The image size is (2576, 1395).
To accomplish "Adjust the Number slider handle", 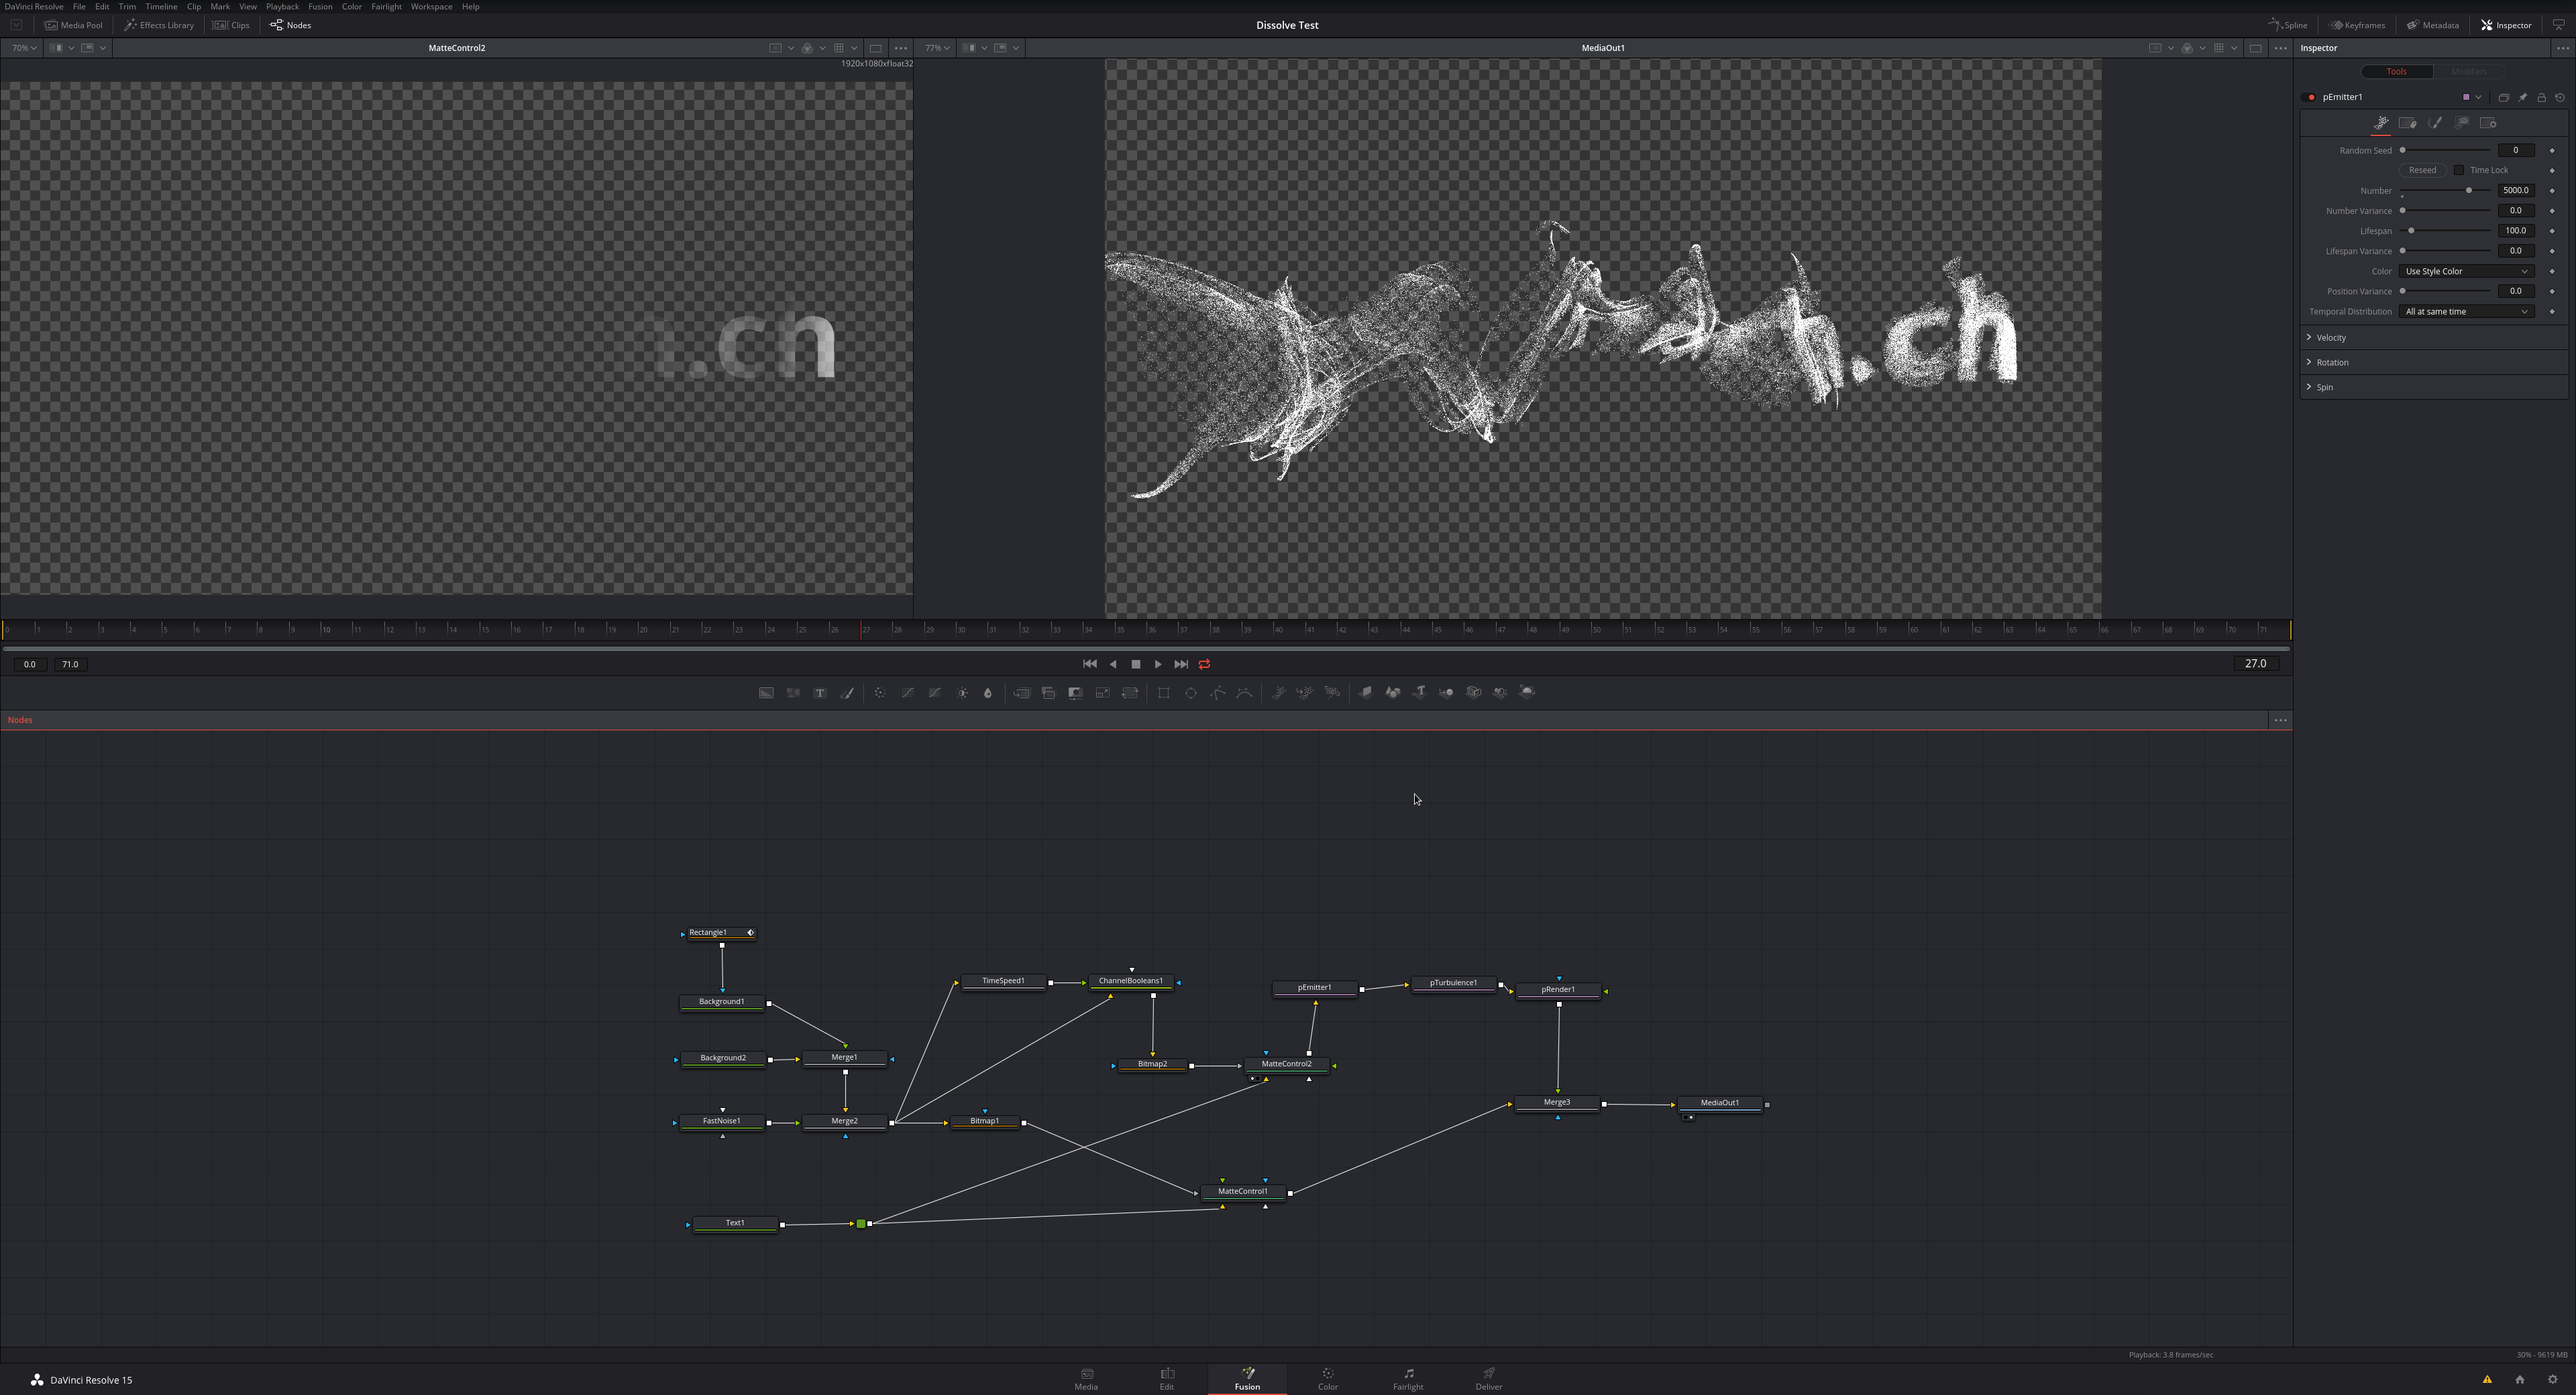I will pyautogui.click(x=2468, y=190).
